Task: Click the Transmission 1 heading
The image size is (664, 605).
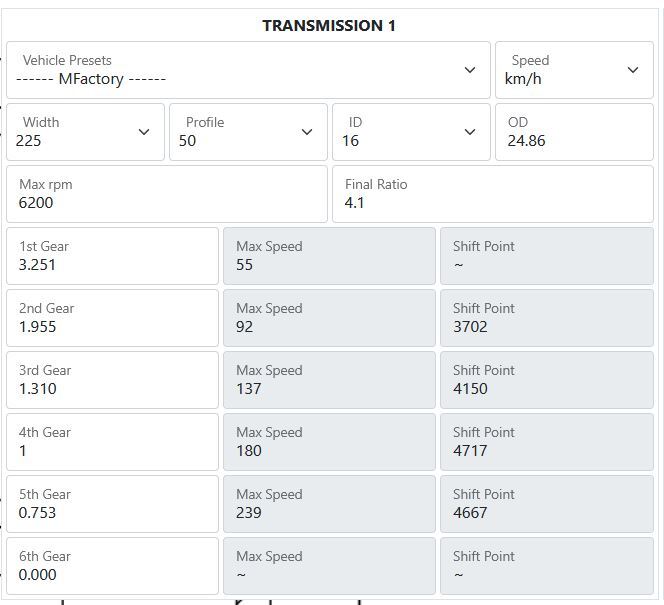Action: tap(329, 26)
